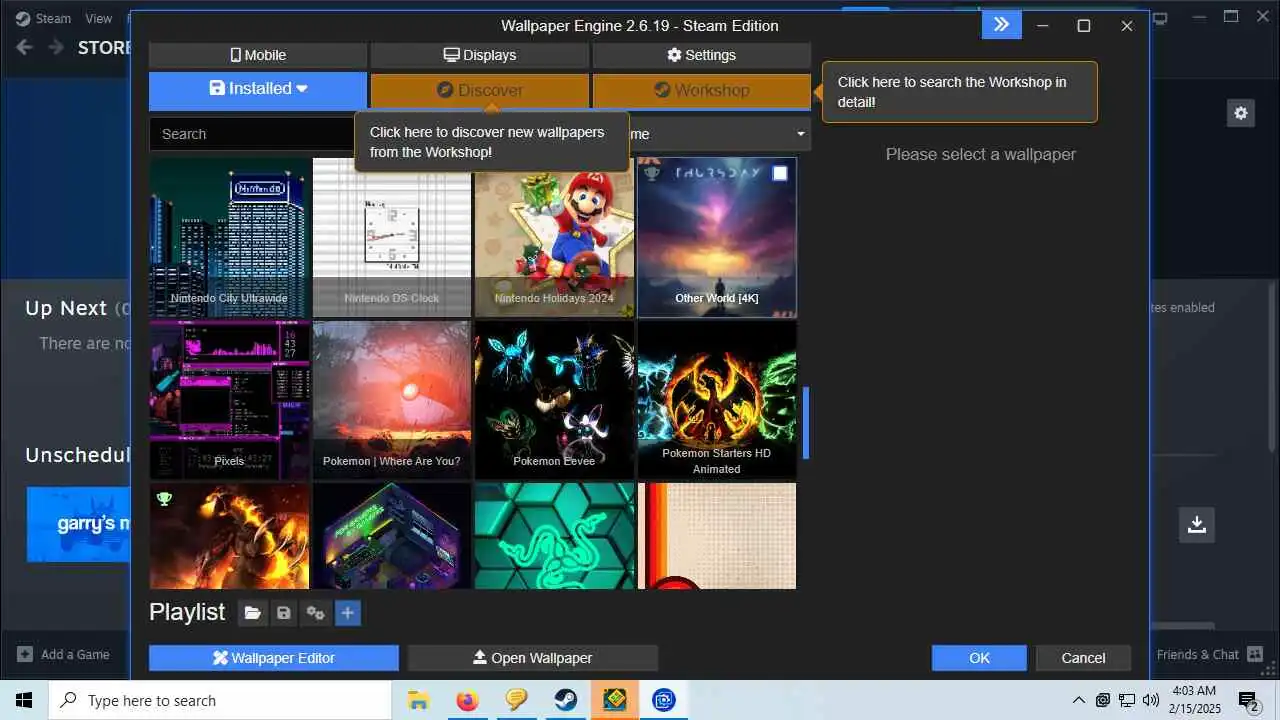Select the Other World [4K] wallpaper

click(x=717, y=237)
